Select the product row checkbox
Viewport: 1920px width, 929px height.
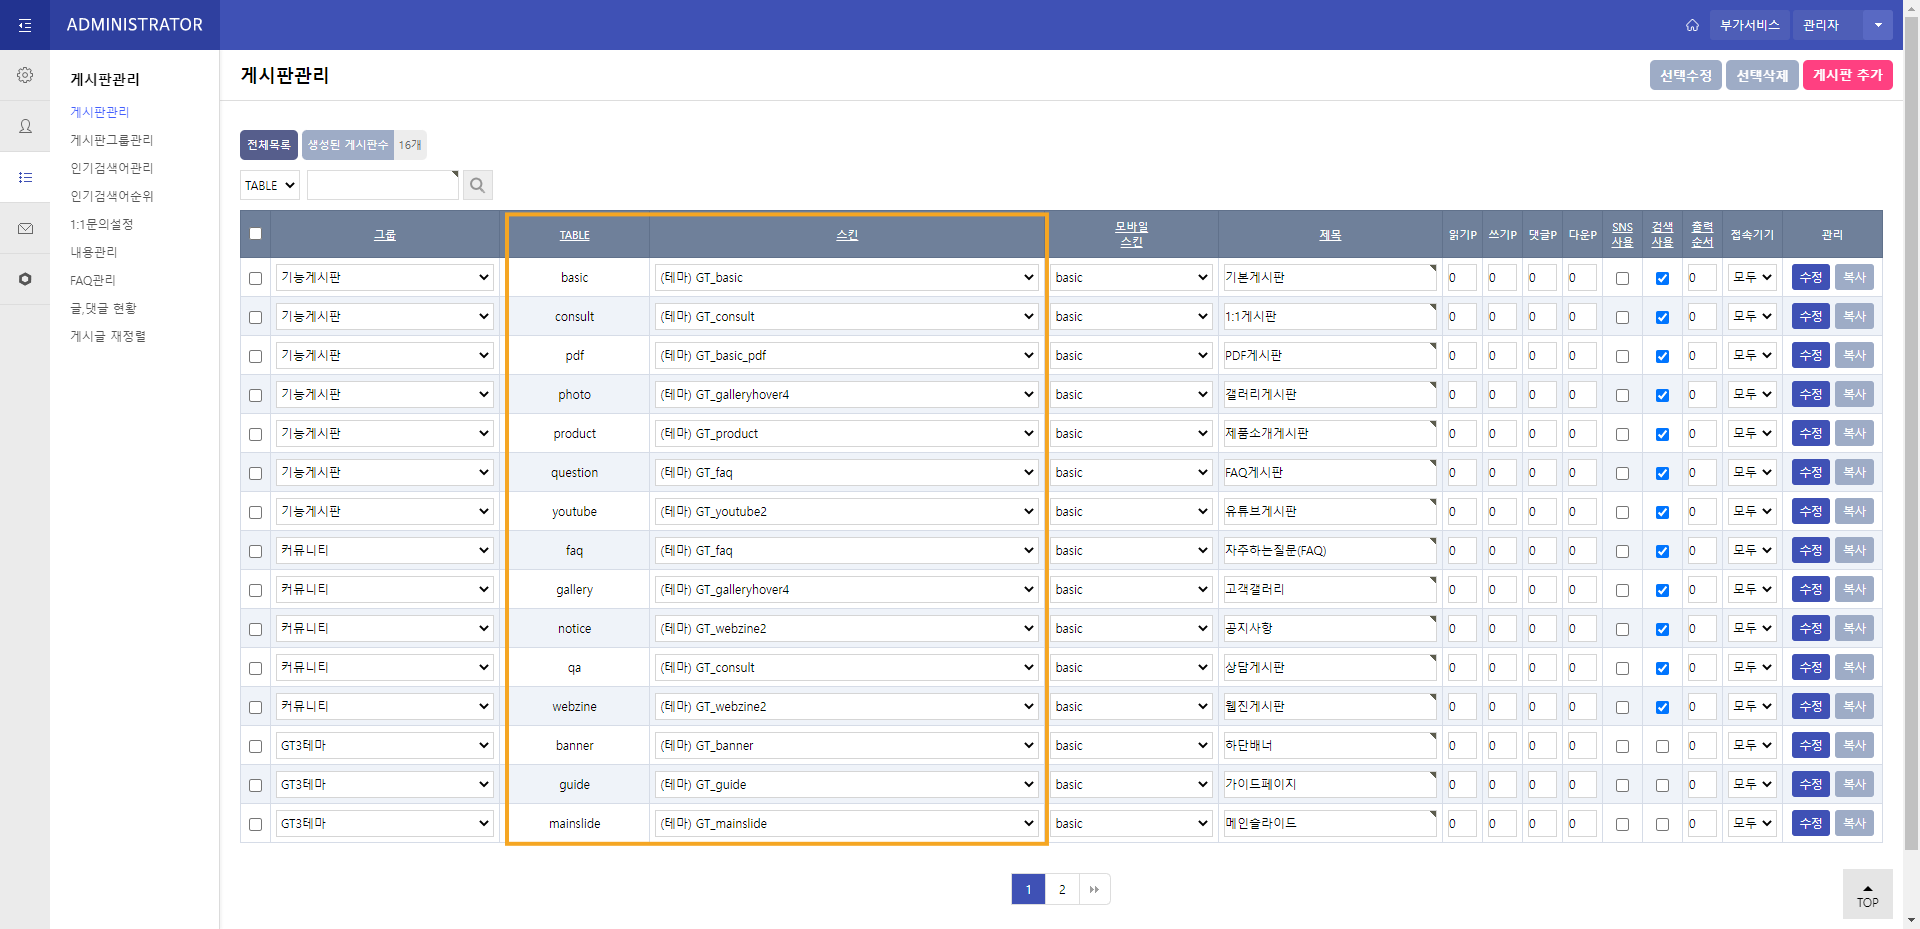[x=255, y=434]
